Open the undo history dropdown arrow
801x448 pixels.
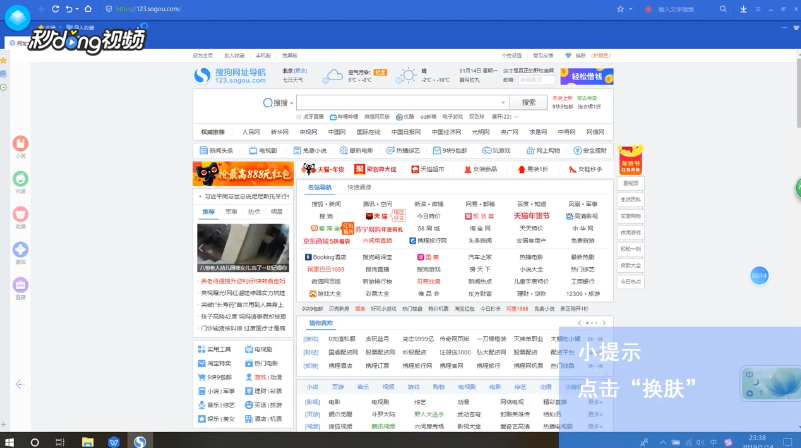[x=77, y=9]
